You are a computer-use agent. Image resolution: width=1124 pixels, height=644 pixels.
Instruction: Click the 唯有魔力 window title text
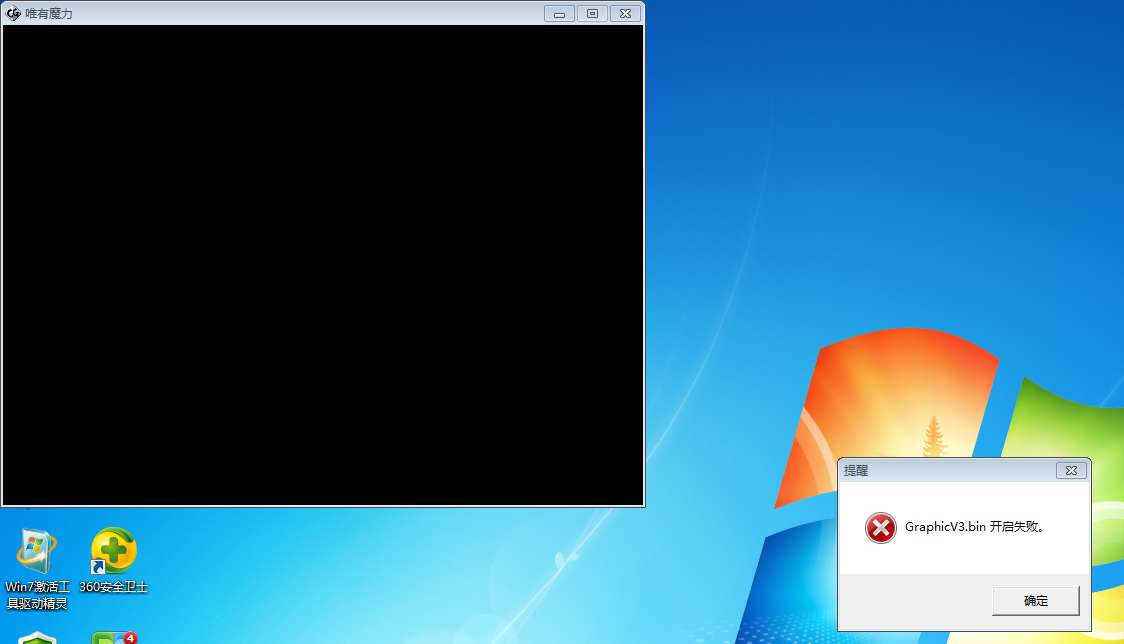pos(49,14)
